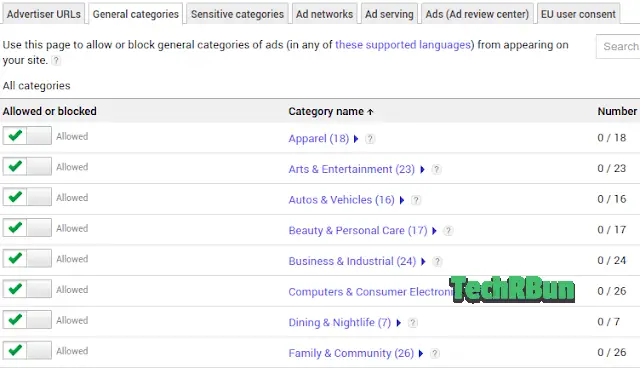640x368 pixels.
Task: Click the Number column header
Action: [617, 111]
